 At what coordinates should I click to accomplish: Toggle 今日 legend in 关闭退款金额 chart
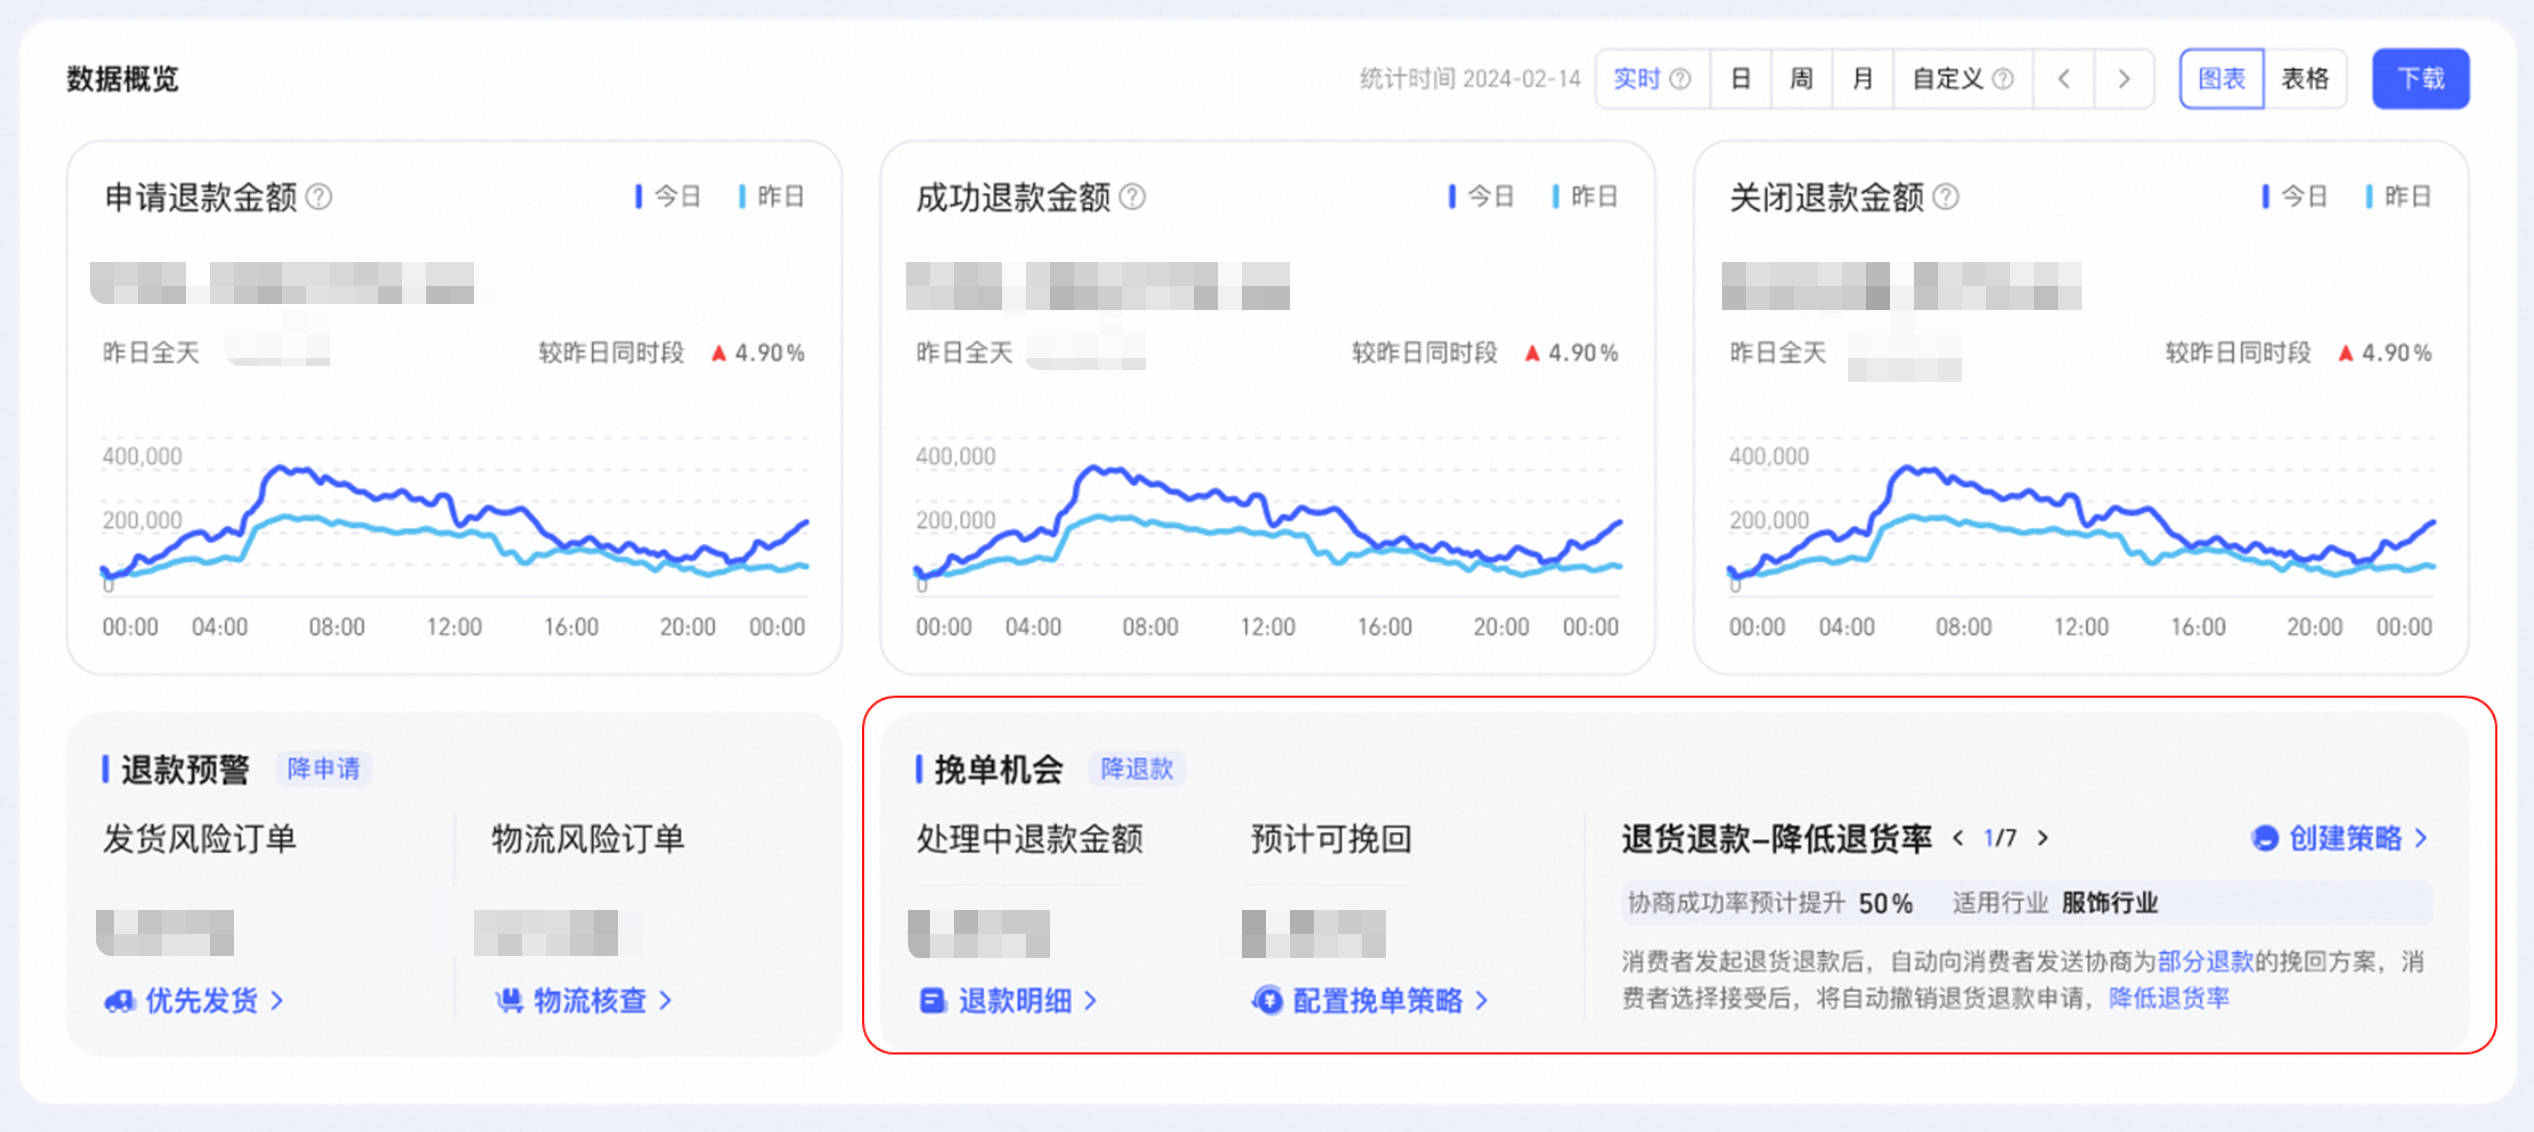[x=2295, y=197]
